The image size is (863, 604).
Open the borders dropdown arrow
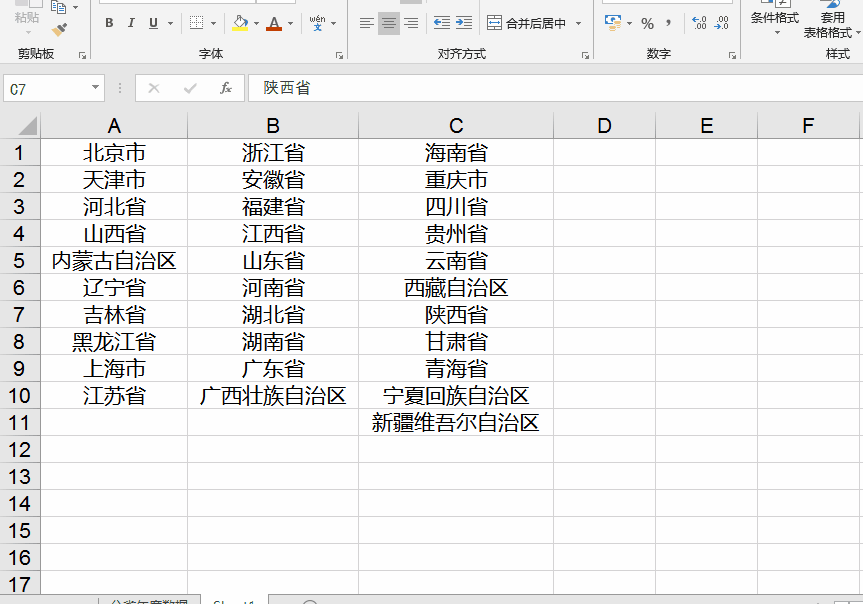pyautogui.click(x=213, y=23)
